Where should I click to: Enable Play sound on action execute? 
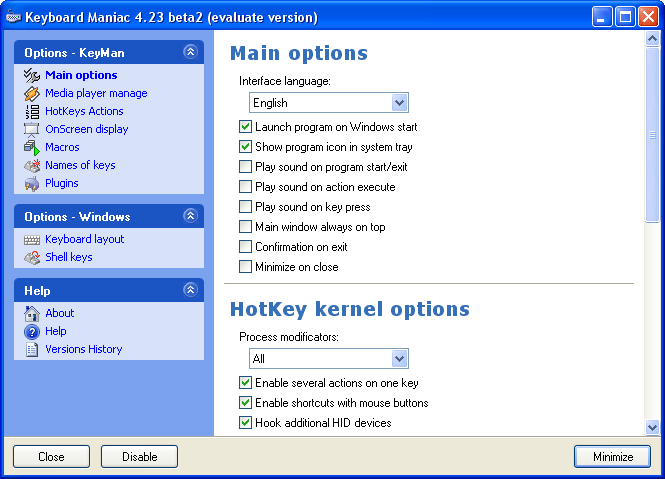click(x=245, y=187)
